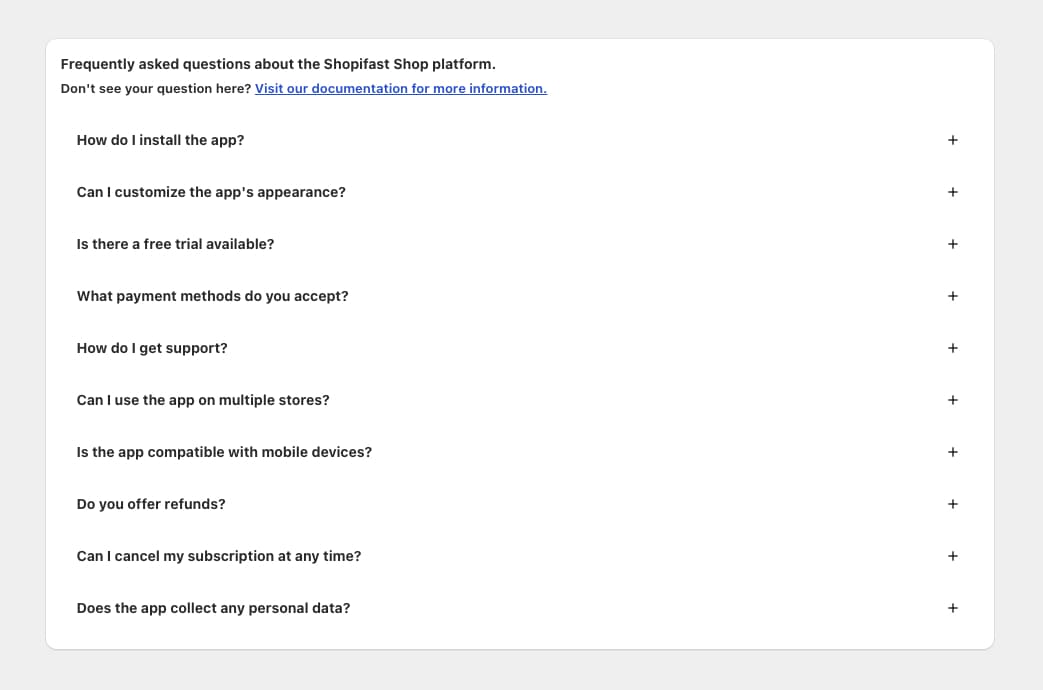Expand "How do I install the app?" question
The image size is (1043, 690).
click(160, 140)
